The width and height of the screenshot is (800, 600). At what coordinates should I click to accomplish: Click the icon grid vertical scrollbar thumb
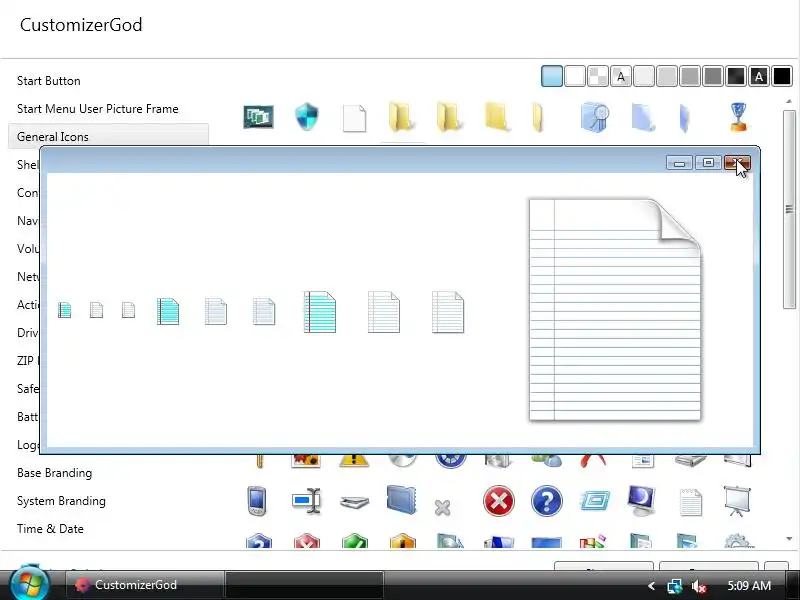(789, 209)
